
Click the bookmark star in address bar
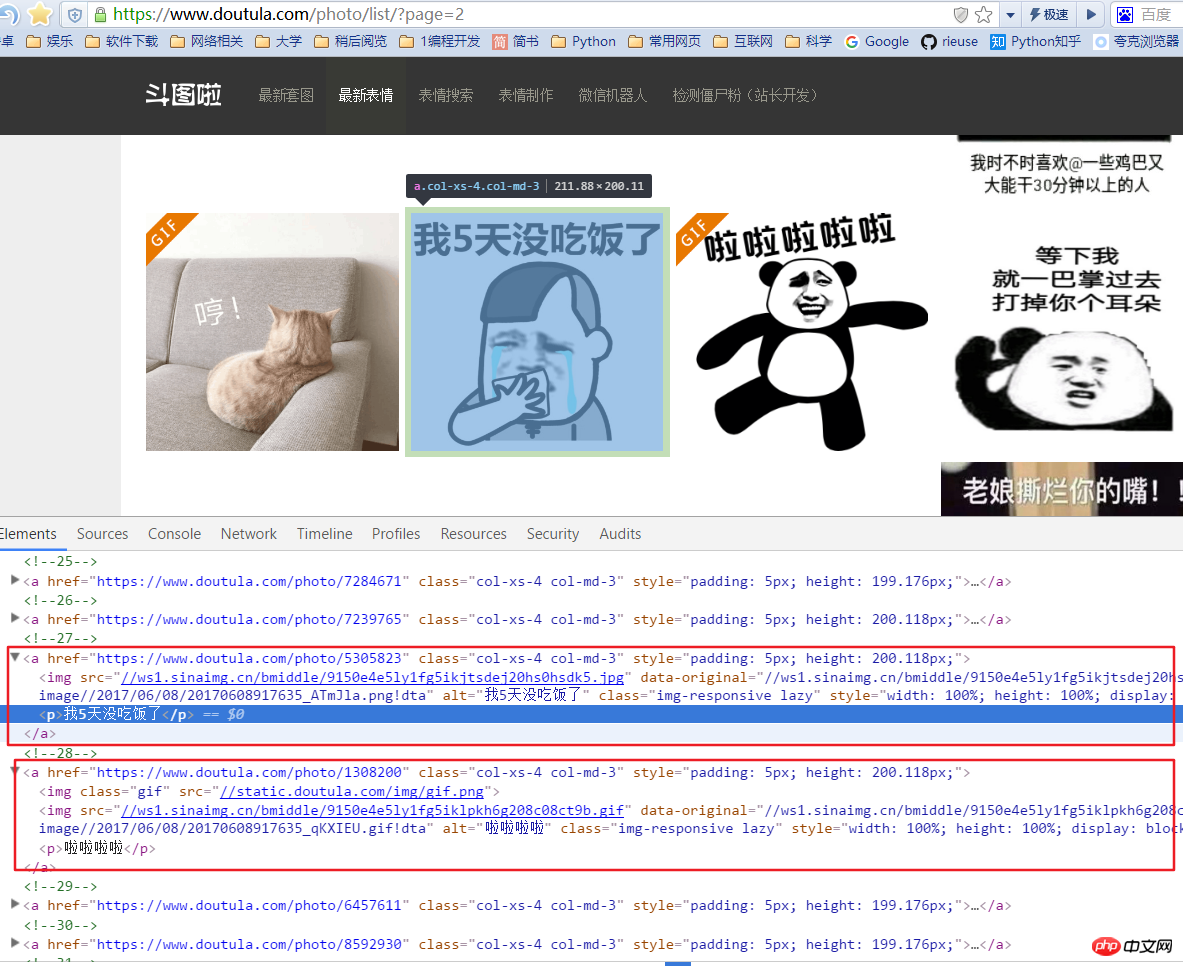pyautogui.click(x=983, y=15)
